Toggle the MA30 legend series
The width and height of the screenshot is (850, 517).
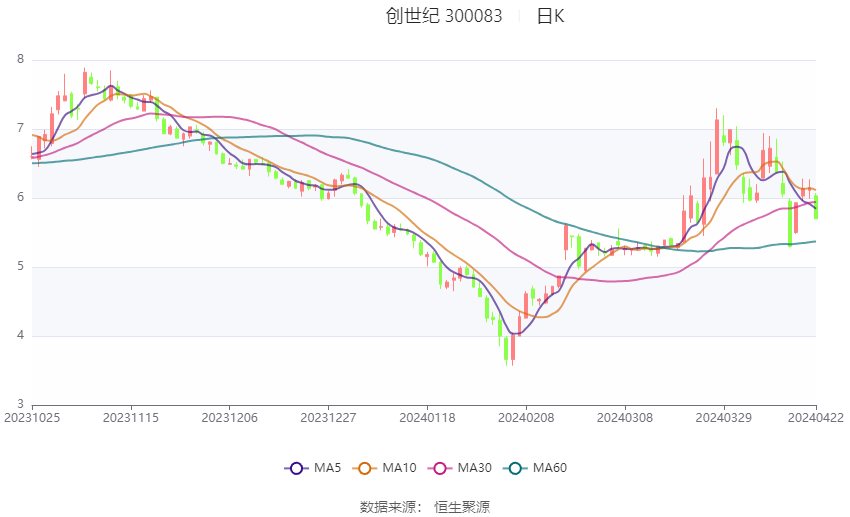pyautogui.click(x=460, y=468)
